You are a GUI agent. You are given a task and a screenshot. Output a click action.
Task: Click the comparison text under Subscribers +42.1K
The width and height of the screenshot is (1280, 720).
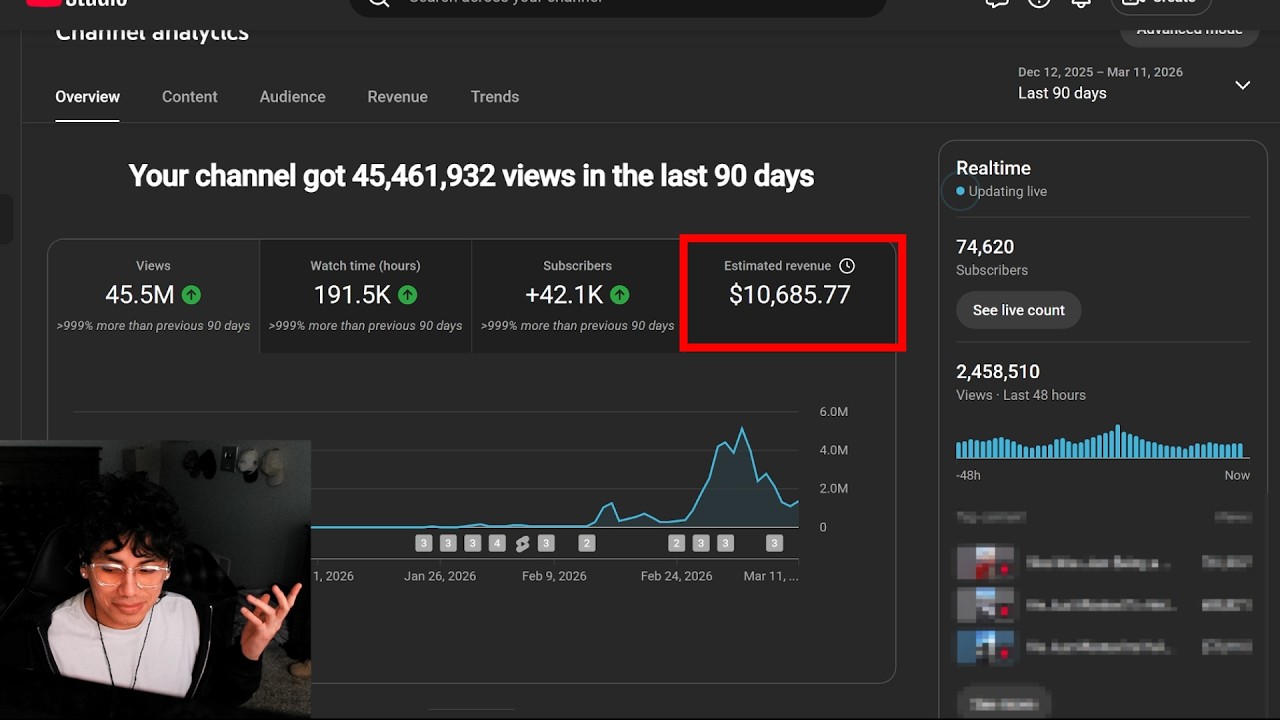coord(577,326)
